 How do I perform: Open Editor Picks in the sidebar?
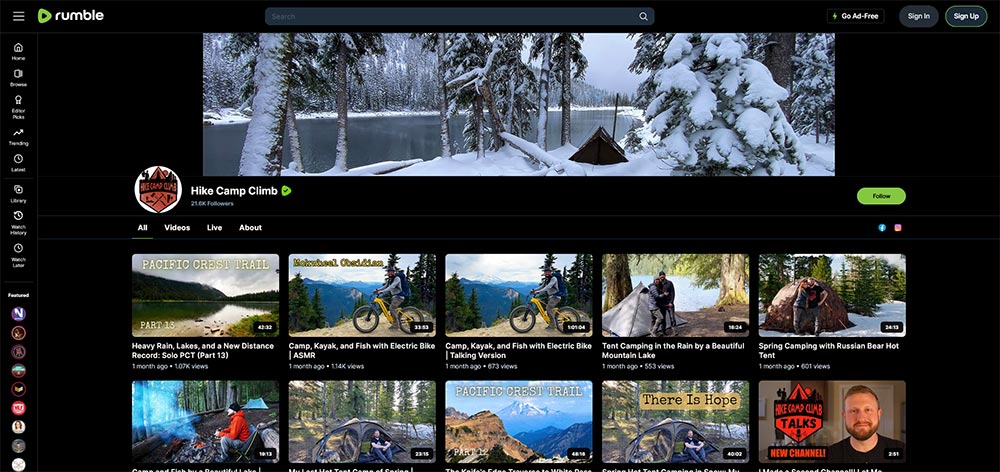(x=18, y=107)
